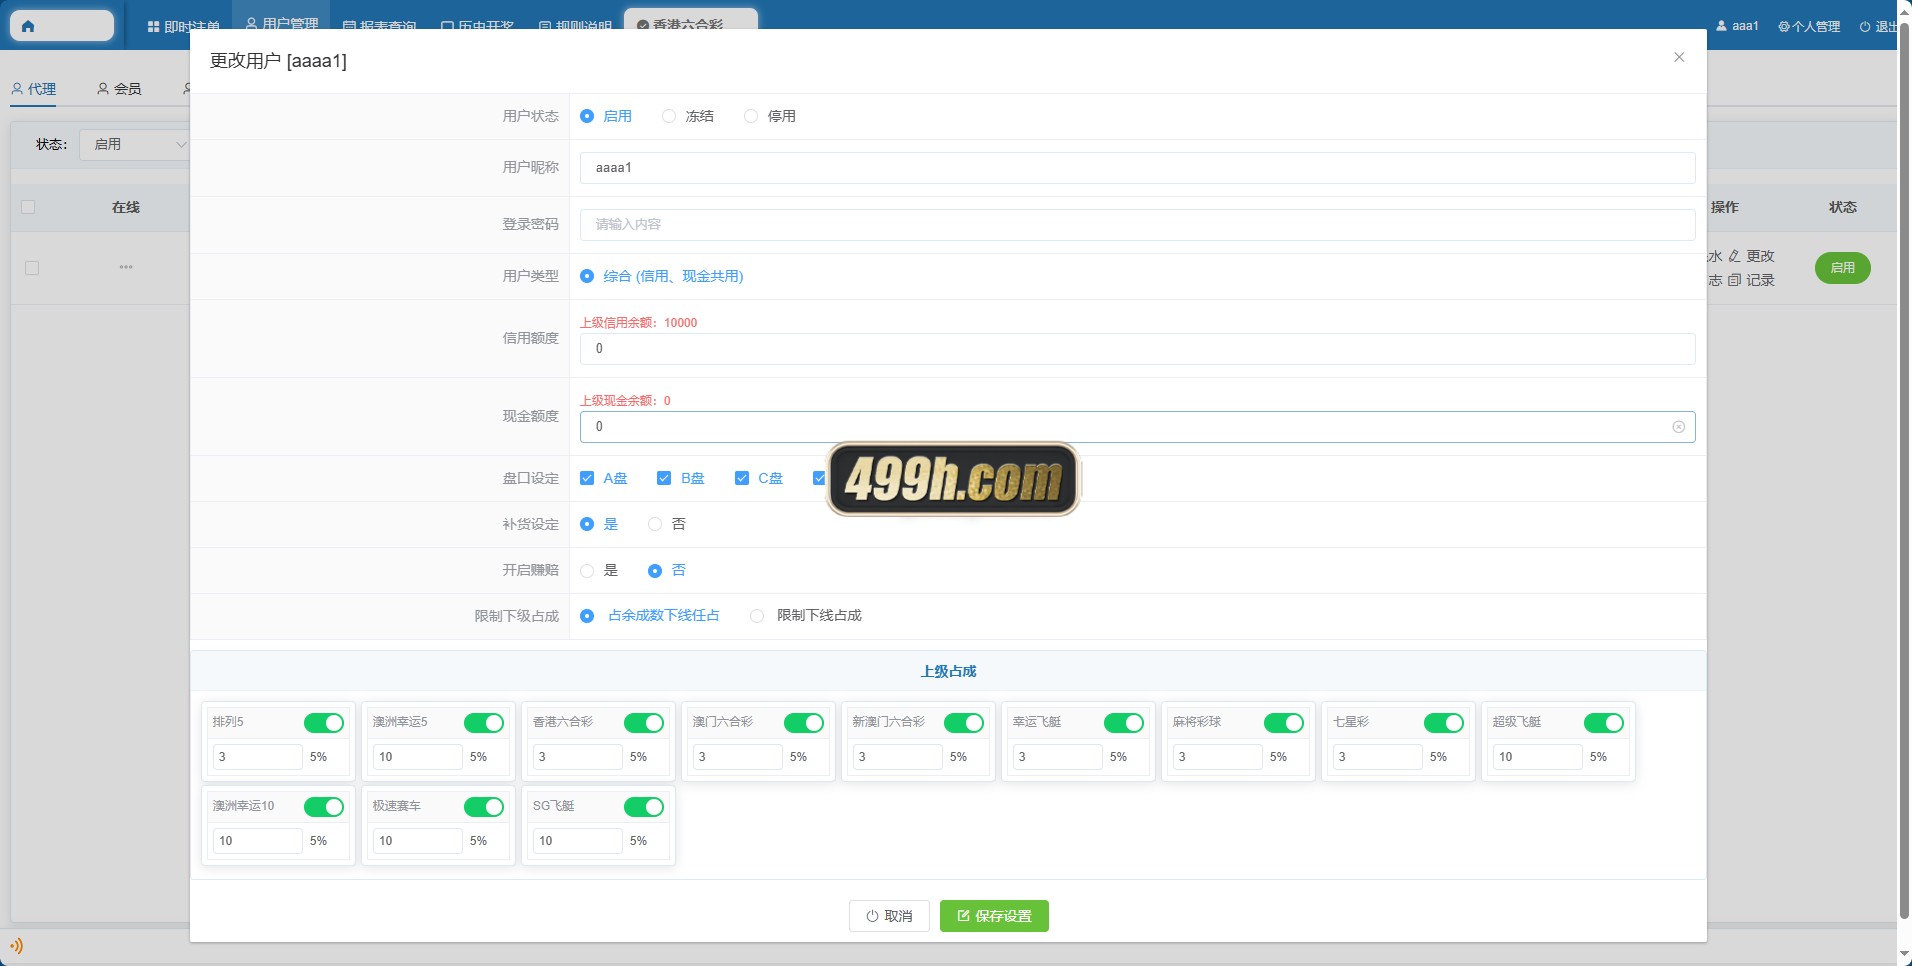Clear the 现金额度 field with its clear icon
This screenshot has height=966, width=1912.
click(1678, 427)
